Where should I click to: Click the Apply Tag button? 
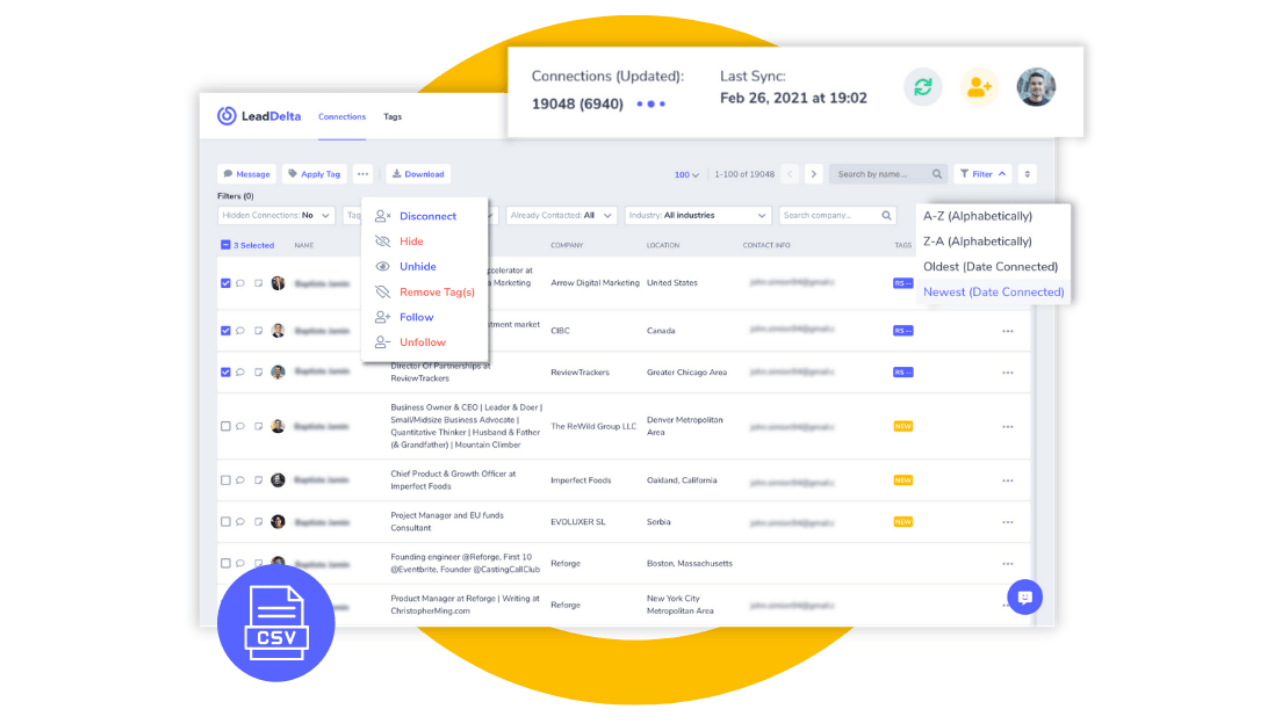coord(314,174)
